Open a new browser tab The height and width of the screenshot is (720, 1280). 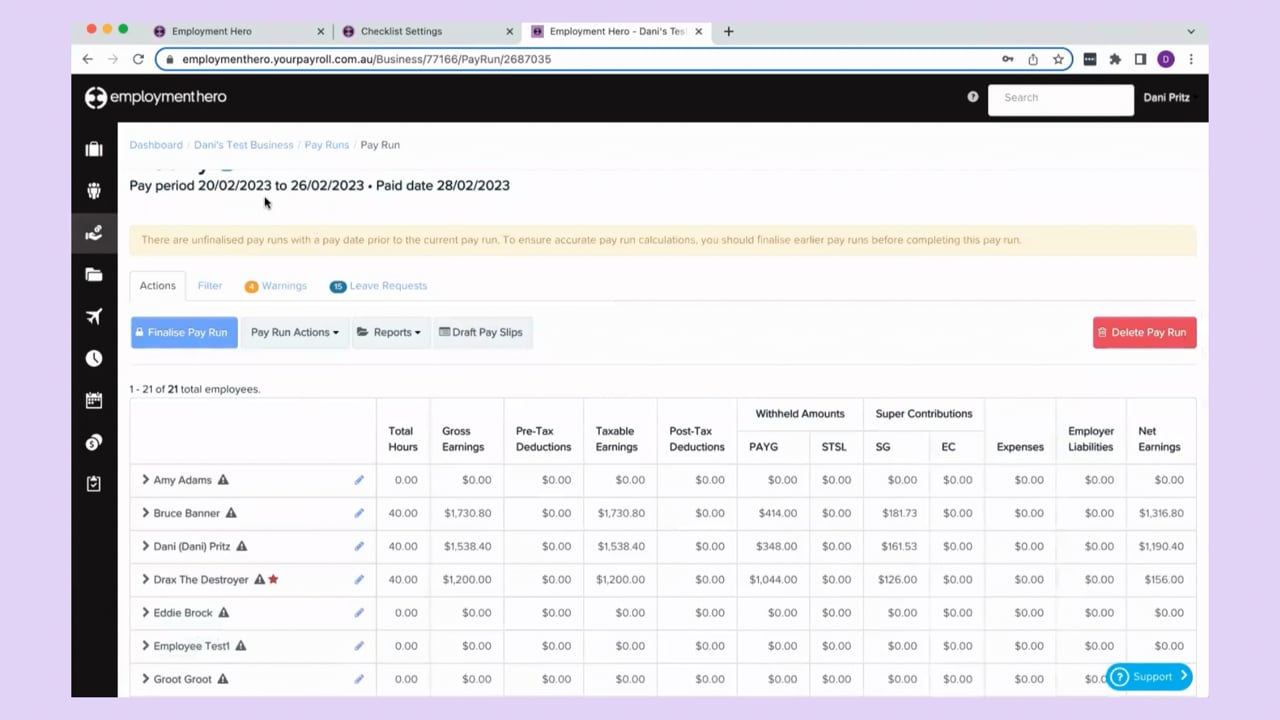pos(728,31)
